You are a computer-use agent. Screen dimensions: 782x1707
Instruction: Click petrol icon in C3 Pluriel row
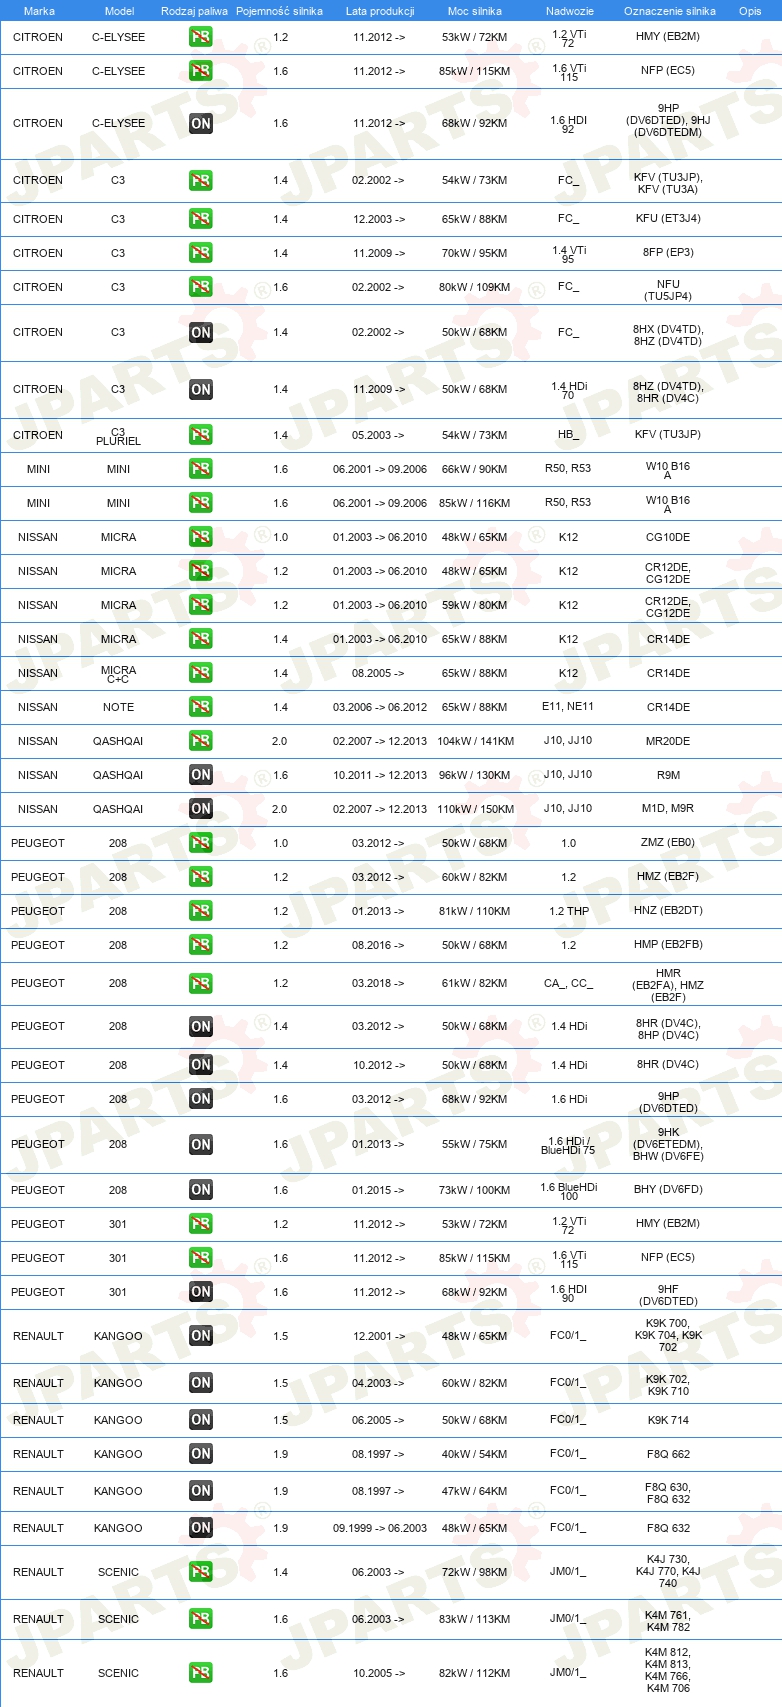[201, 435]
